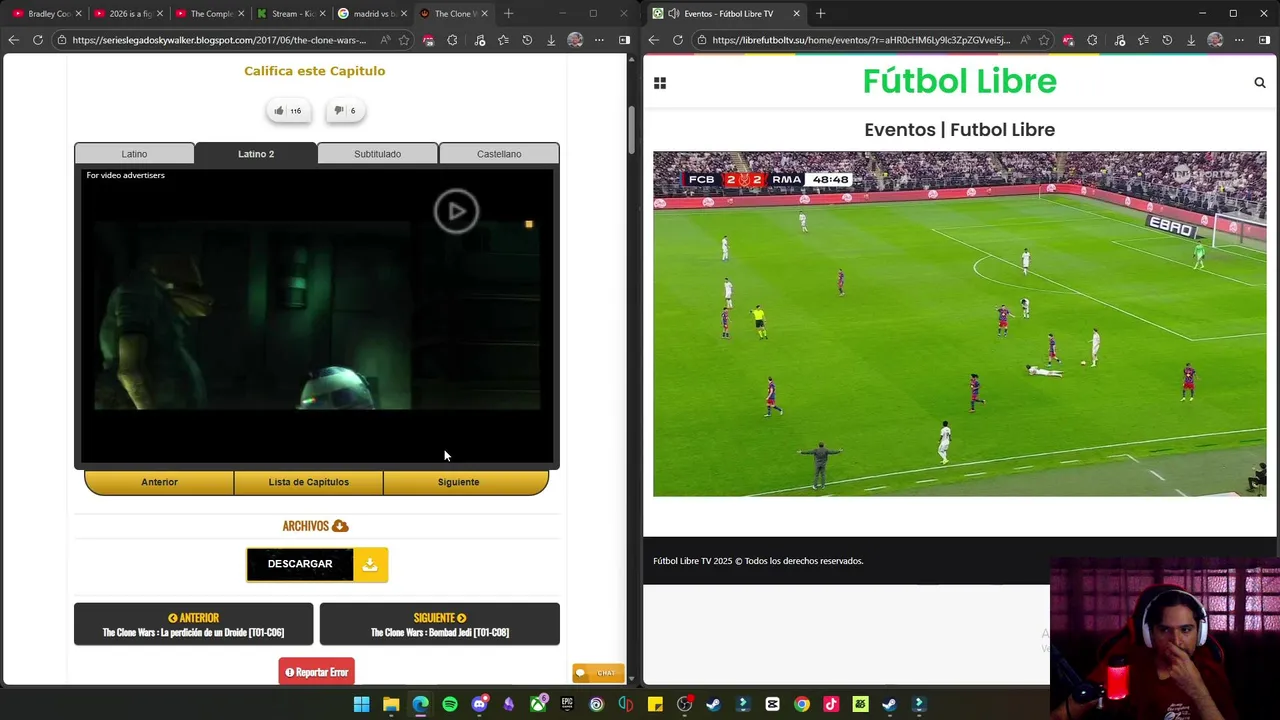Select the Latino tab
Viewport: 1280px width, 720px height.
click(134, 154)
